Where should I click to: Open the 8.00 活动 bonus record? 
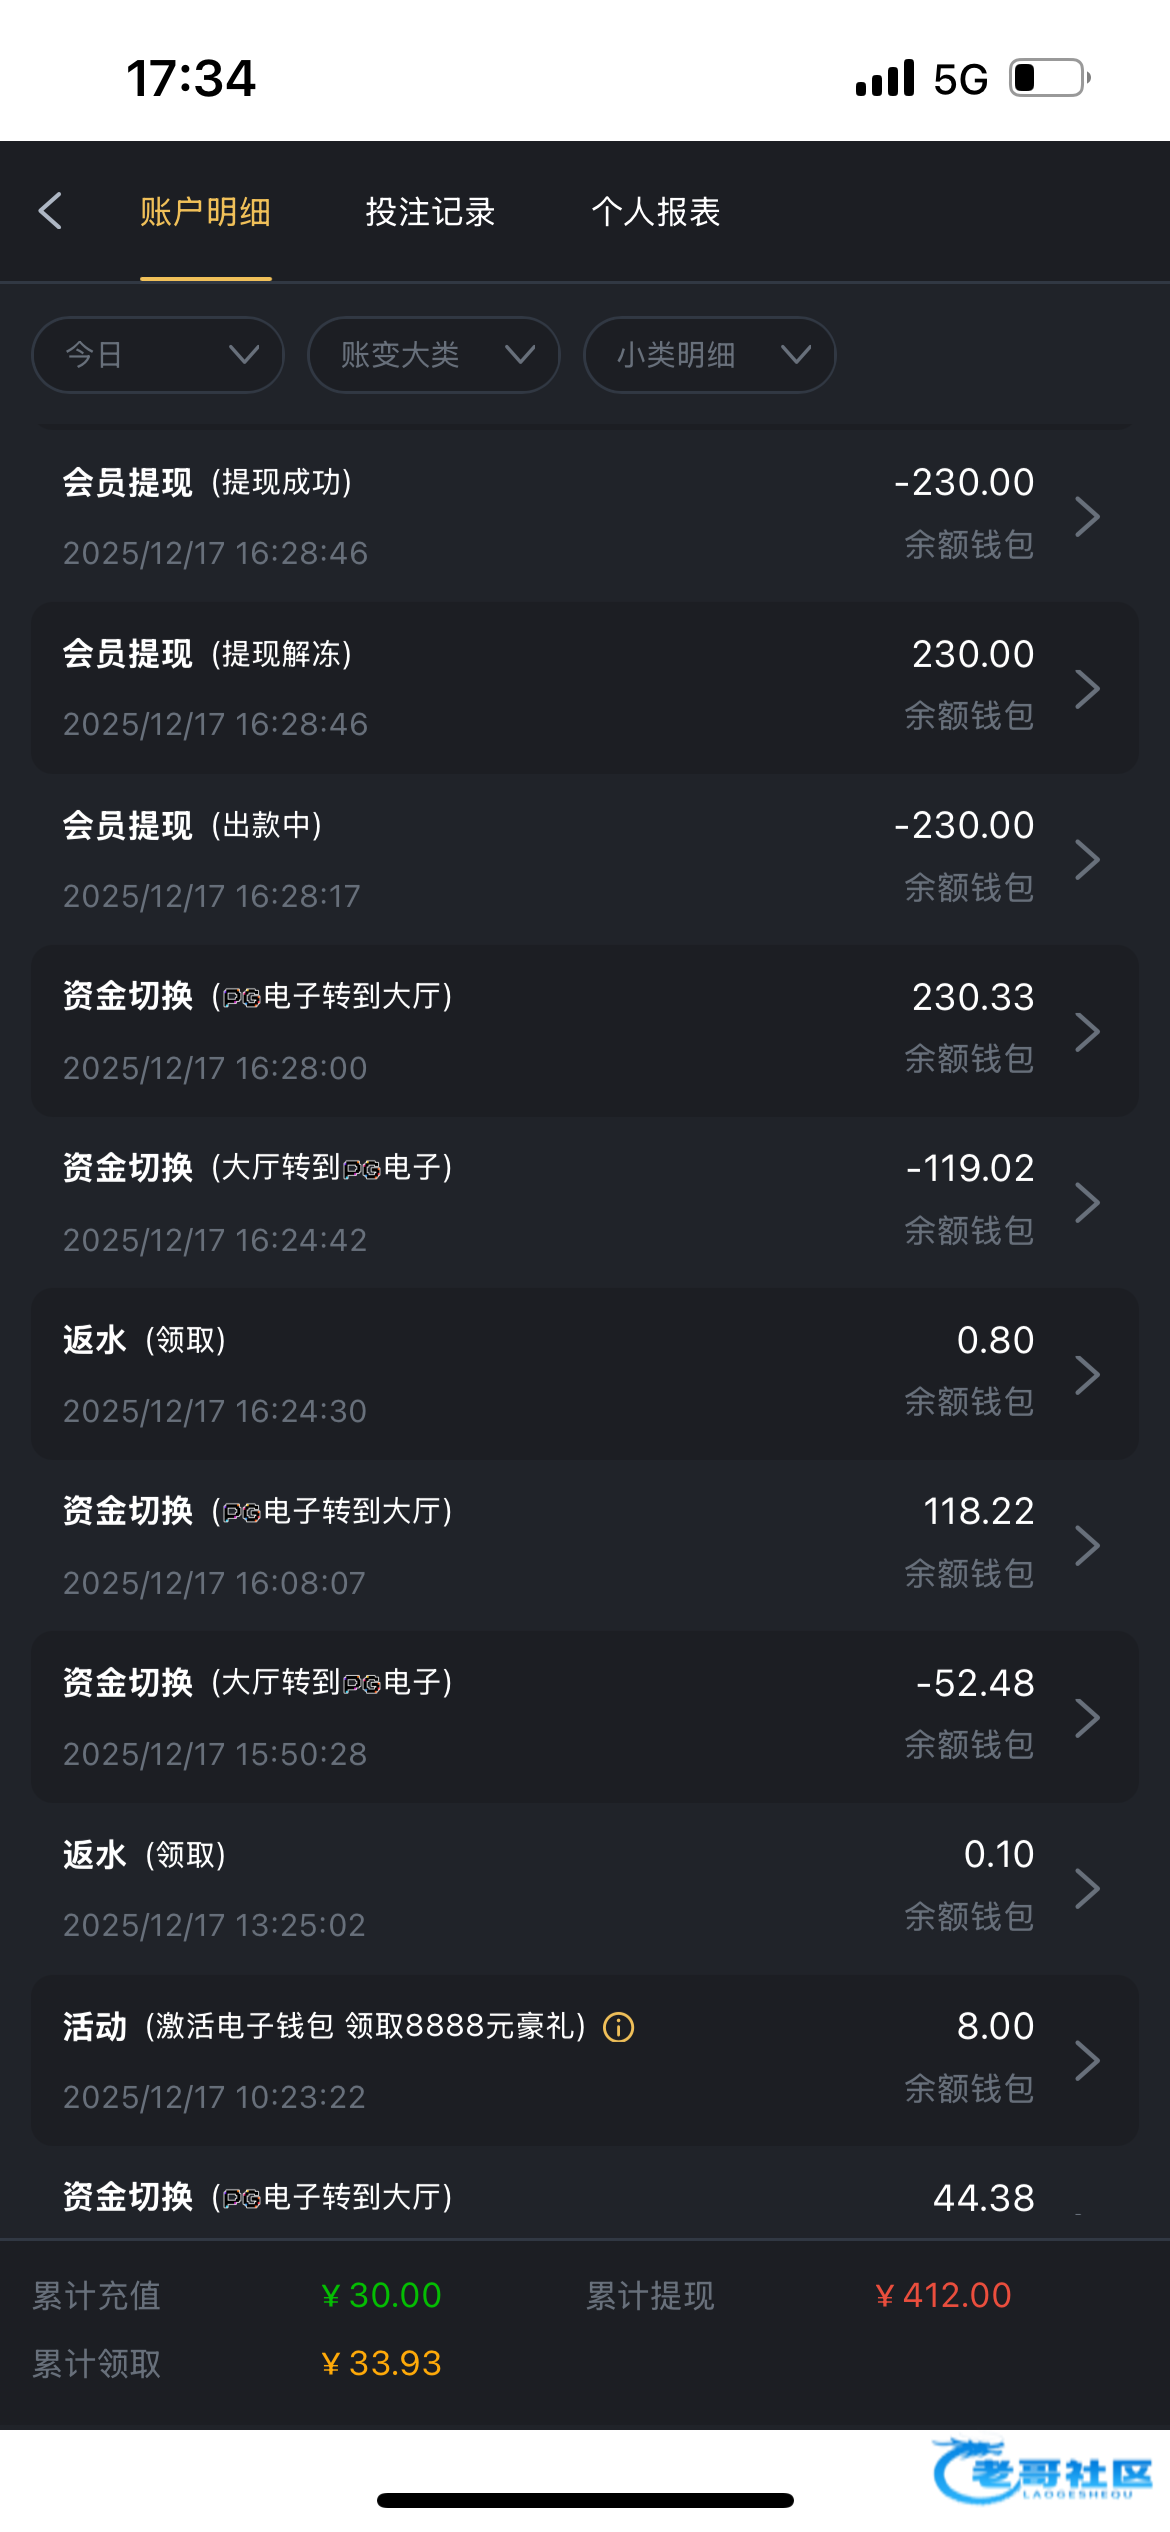coord(584,2060)
